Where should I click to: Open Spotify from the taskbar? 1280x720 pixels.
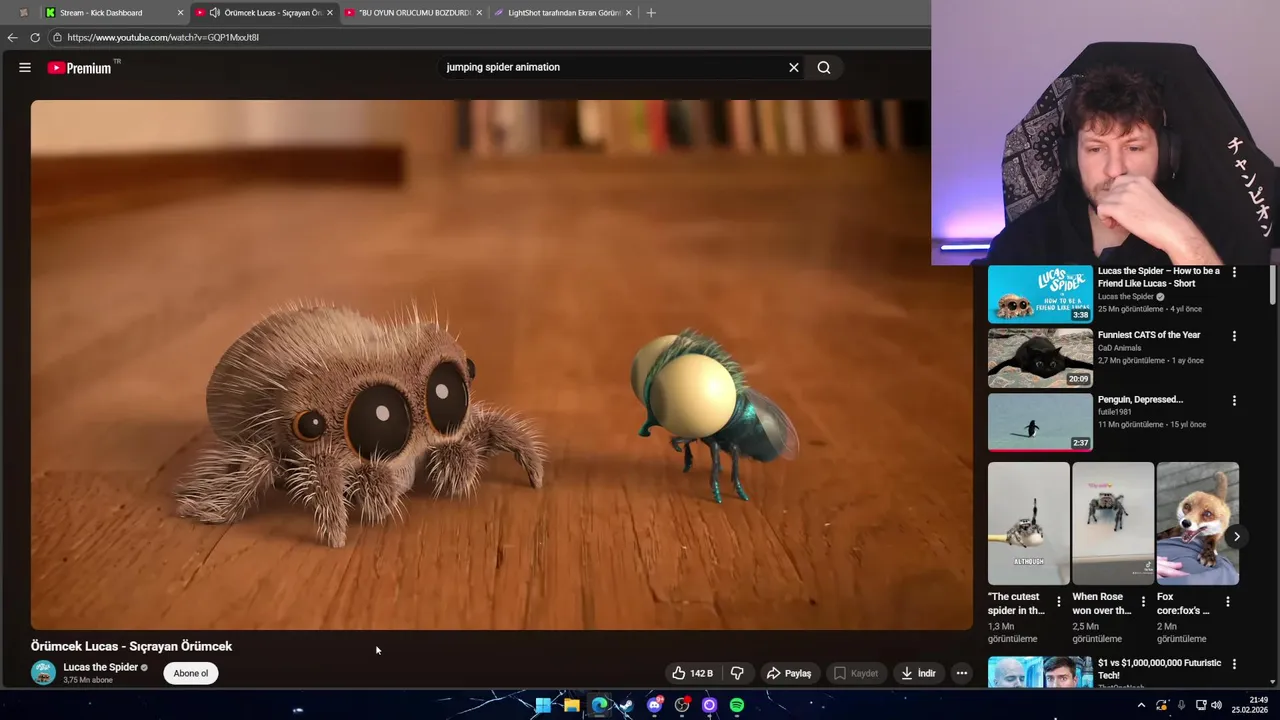tap(737, 705)
